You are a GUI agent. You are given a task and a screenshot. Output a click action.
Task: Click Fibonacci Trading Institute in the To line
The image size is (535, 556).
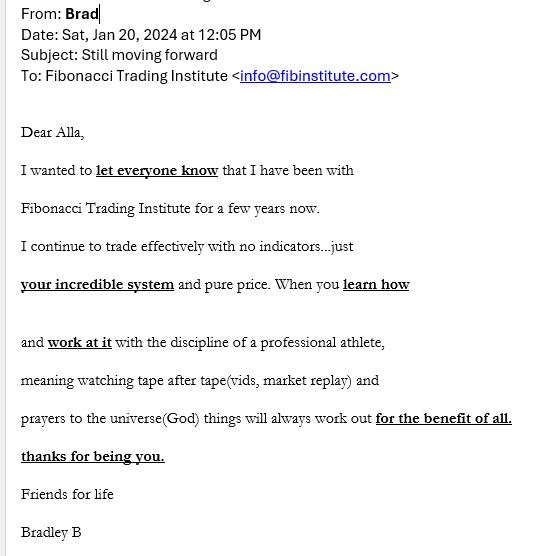(136, 76)
